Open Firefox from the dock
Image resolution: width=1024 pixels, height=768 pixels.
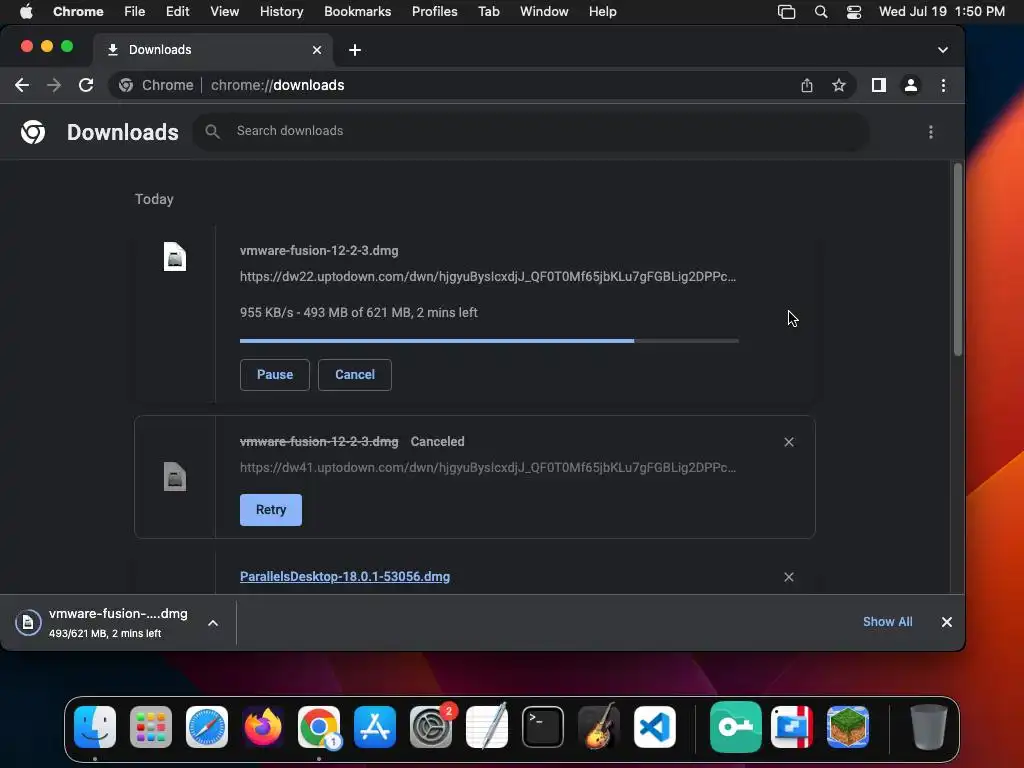(263, 727)
